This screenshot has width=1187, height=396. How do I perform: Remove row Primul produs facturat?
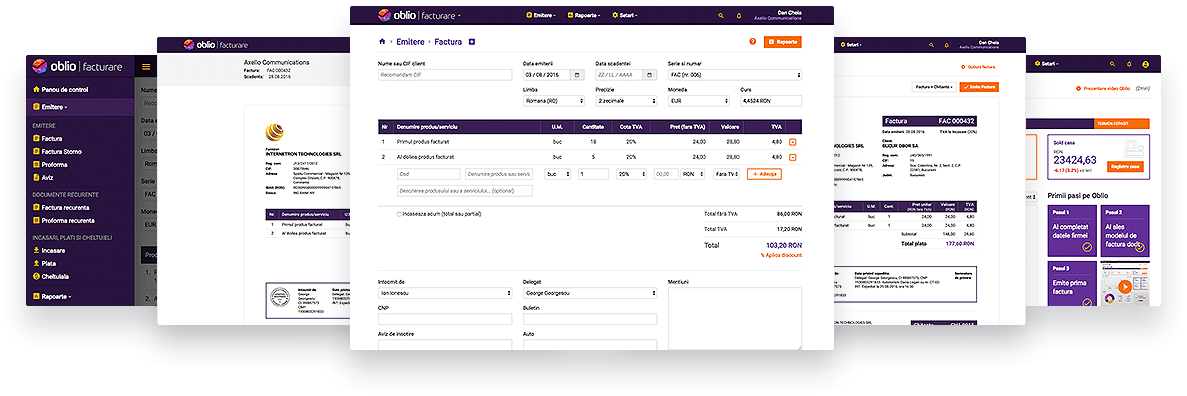point(793,142)
